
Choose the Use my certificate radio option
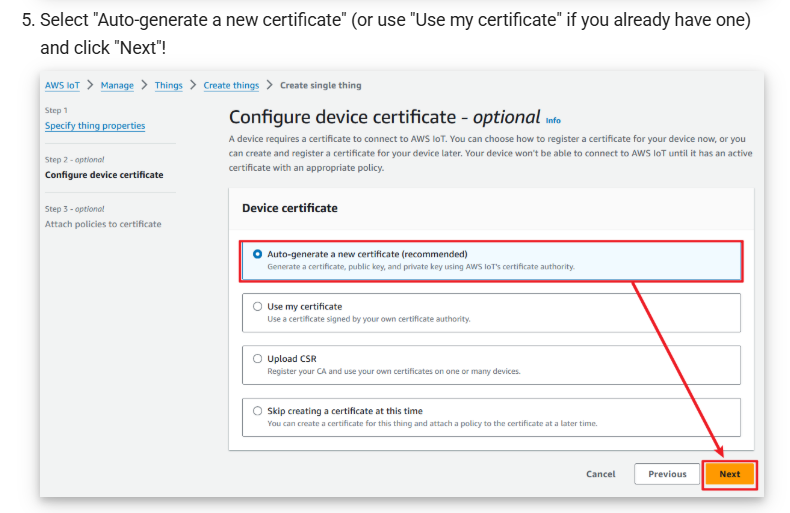[x=258, y=307]
